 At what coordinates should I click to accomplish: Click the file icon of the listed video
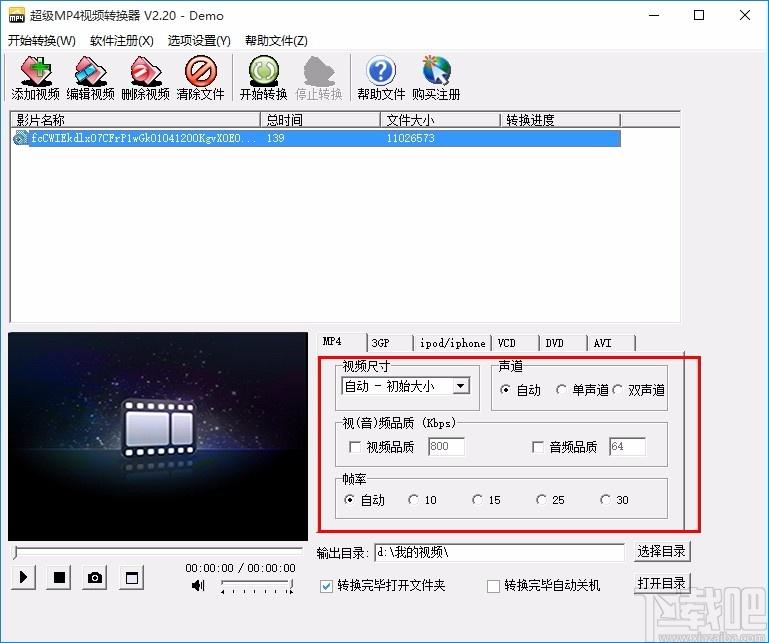[21, 138]
